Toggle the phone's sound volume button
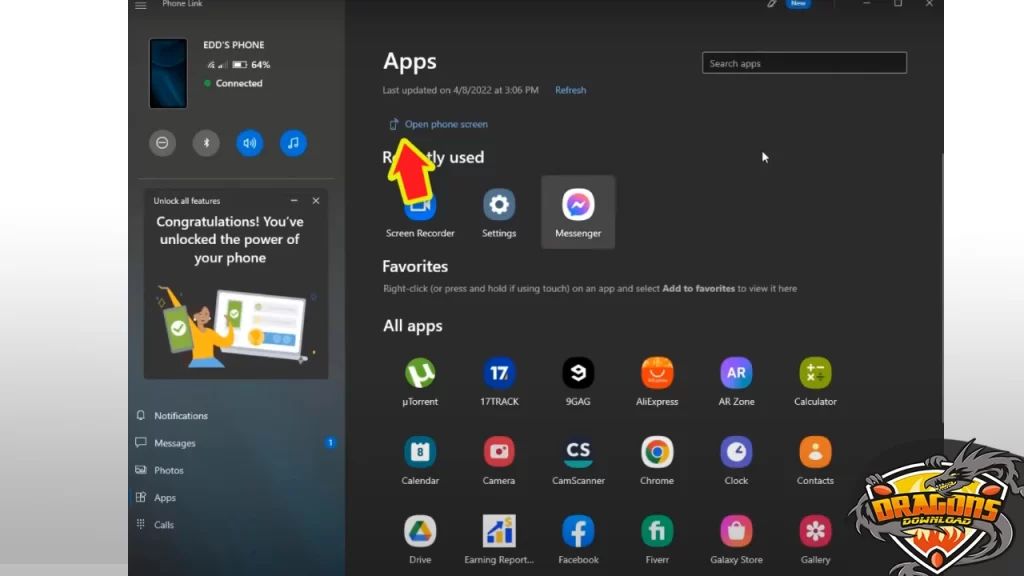 [249, 143]
